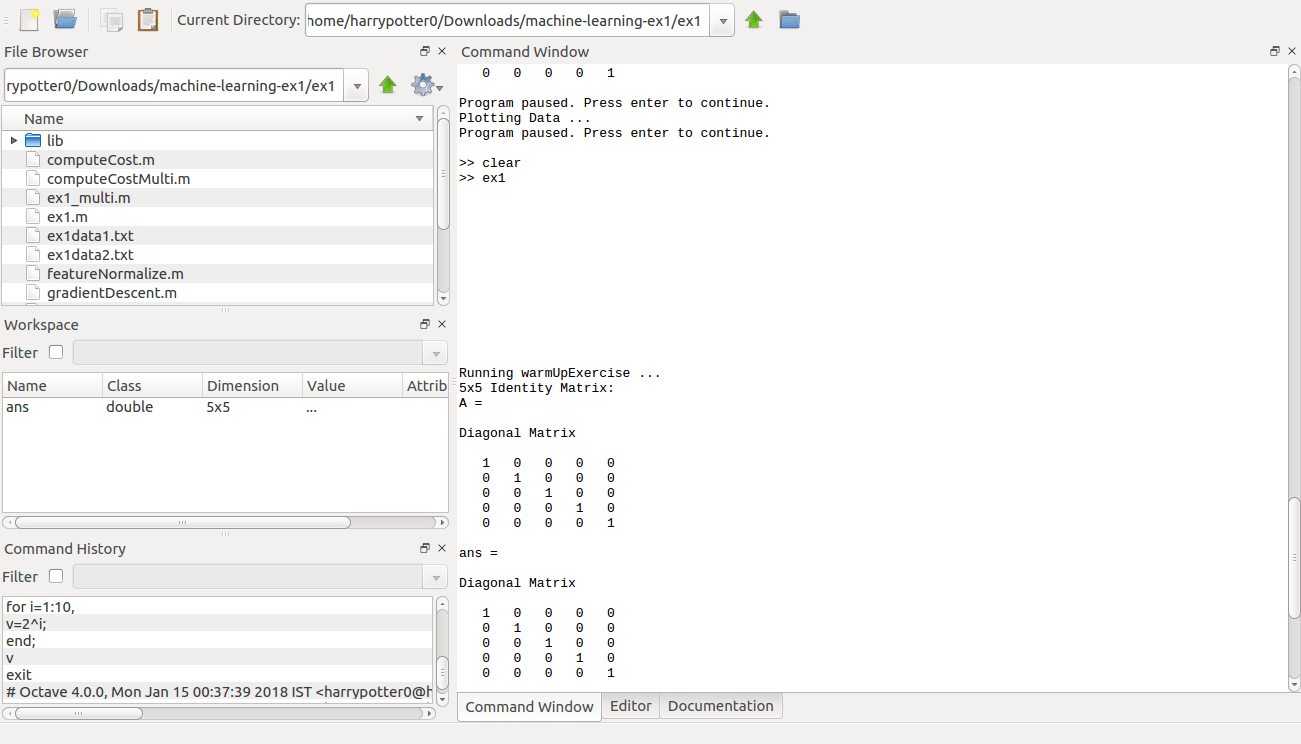Click the Copy toolbar icon
Image resolution: width=1301 pixels, height=744 pixels.
click(111, 19)
